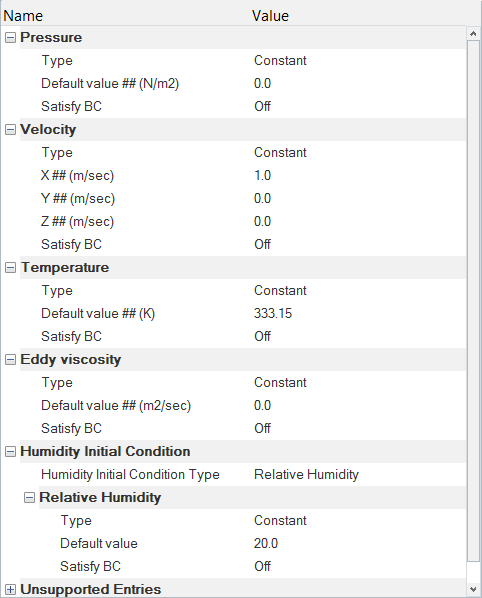
Task: Edit Eddy viscosity Default value 0.0
Action: 262,405
